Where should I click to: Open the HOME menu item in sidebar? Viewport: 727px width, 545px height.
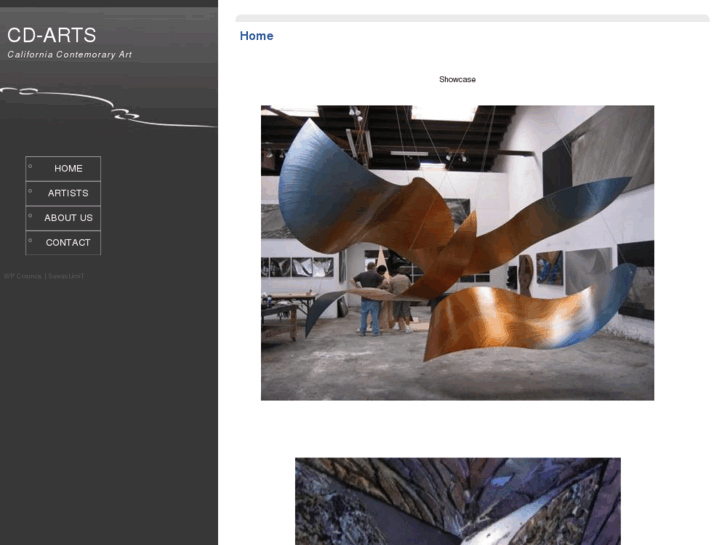coord(68,169)
